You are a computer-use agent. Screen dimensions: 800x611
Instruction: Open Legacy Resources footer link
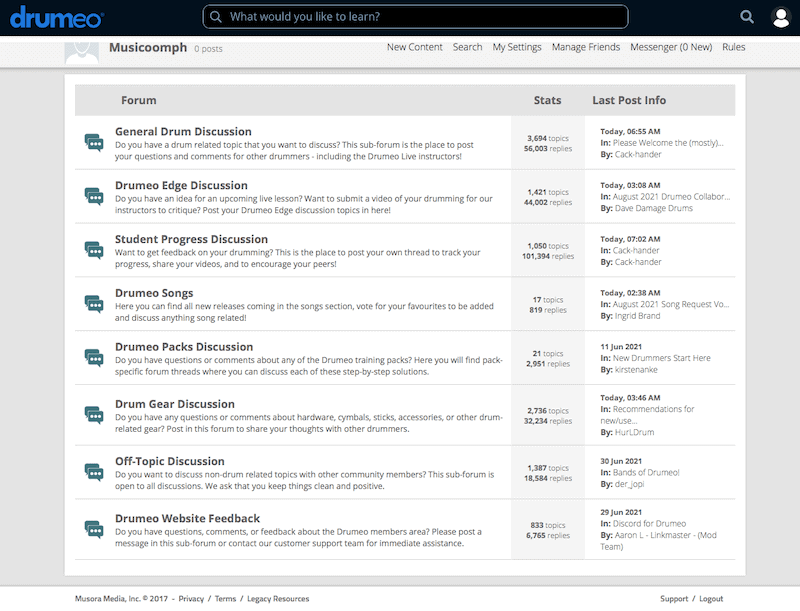[x=278, y=599]
